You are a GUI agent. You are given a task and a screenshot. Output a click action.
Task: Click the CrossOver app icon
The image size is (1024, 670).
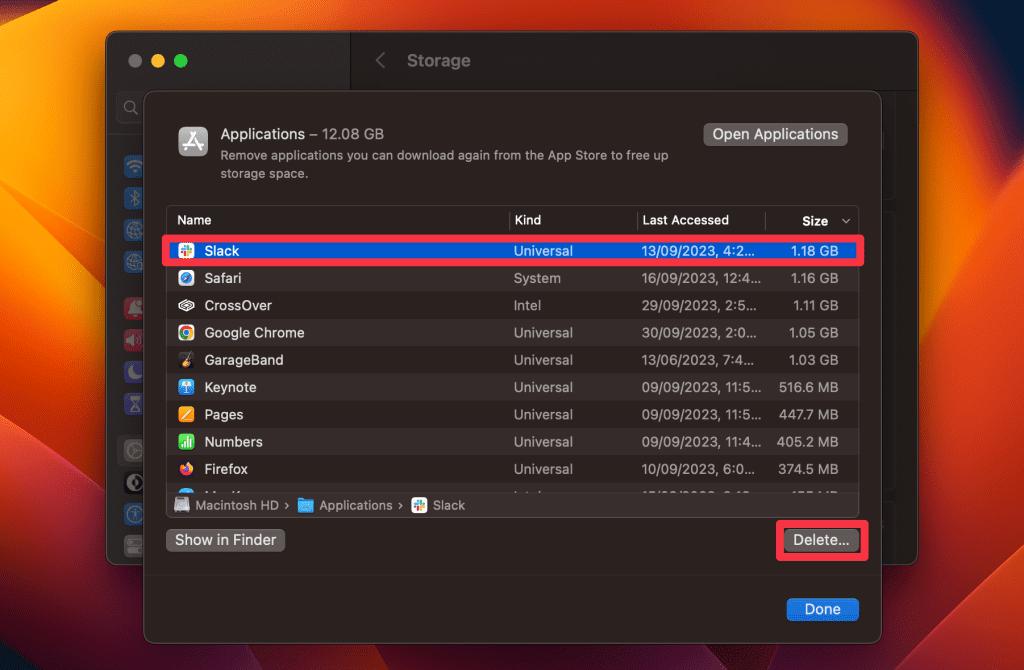pyautogui.click(x=186, y=306)
